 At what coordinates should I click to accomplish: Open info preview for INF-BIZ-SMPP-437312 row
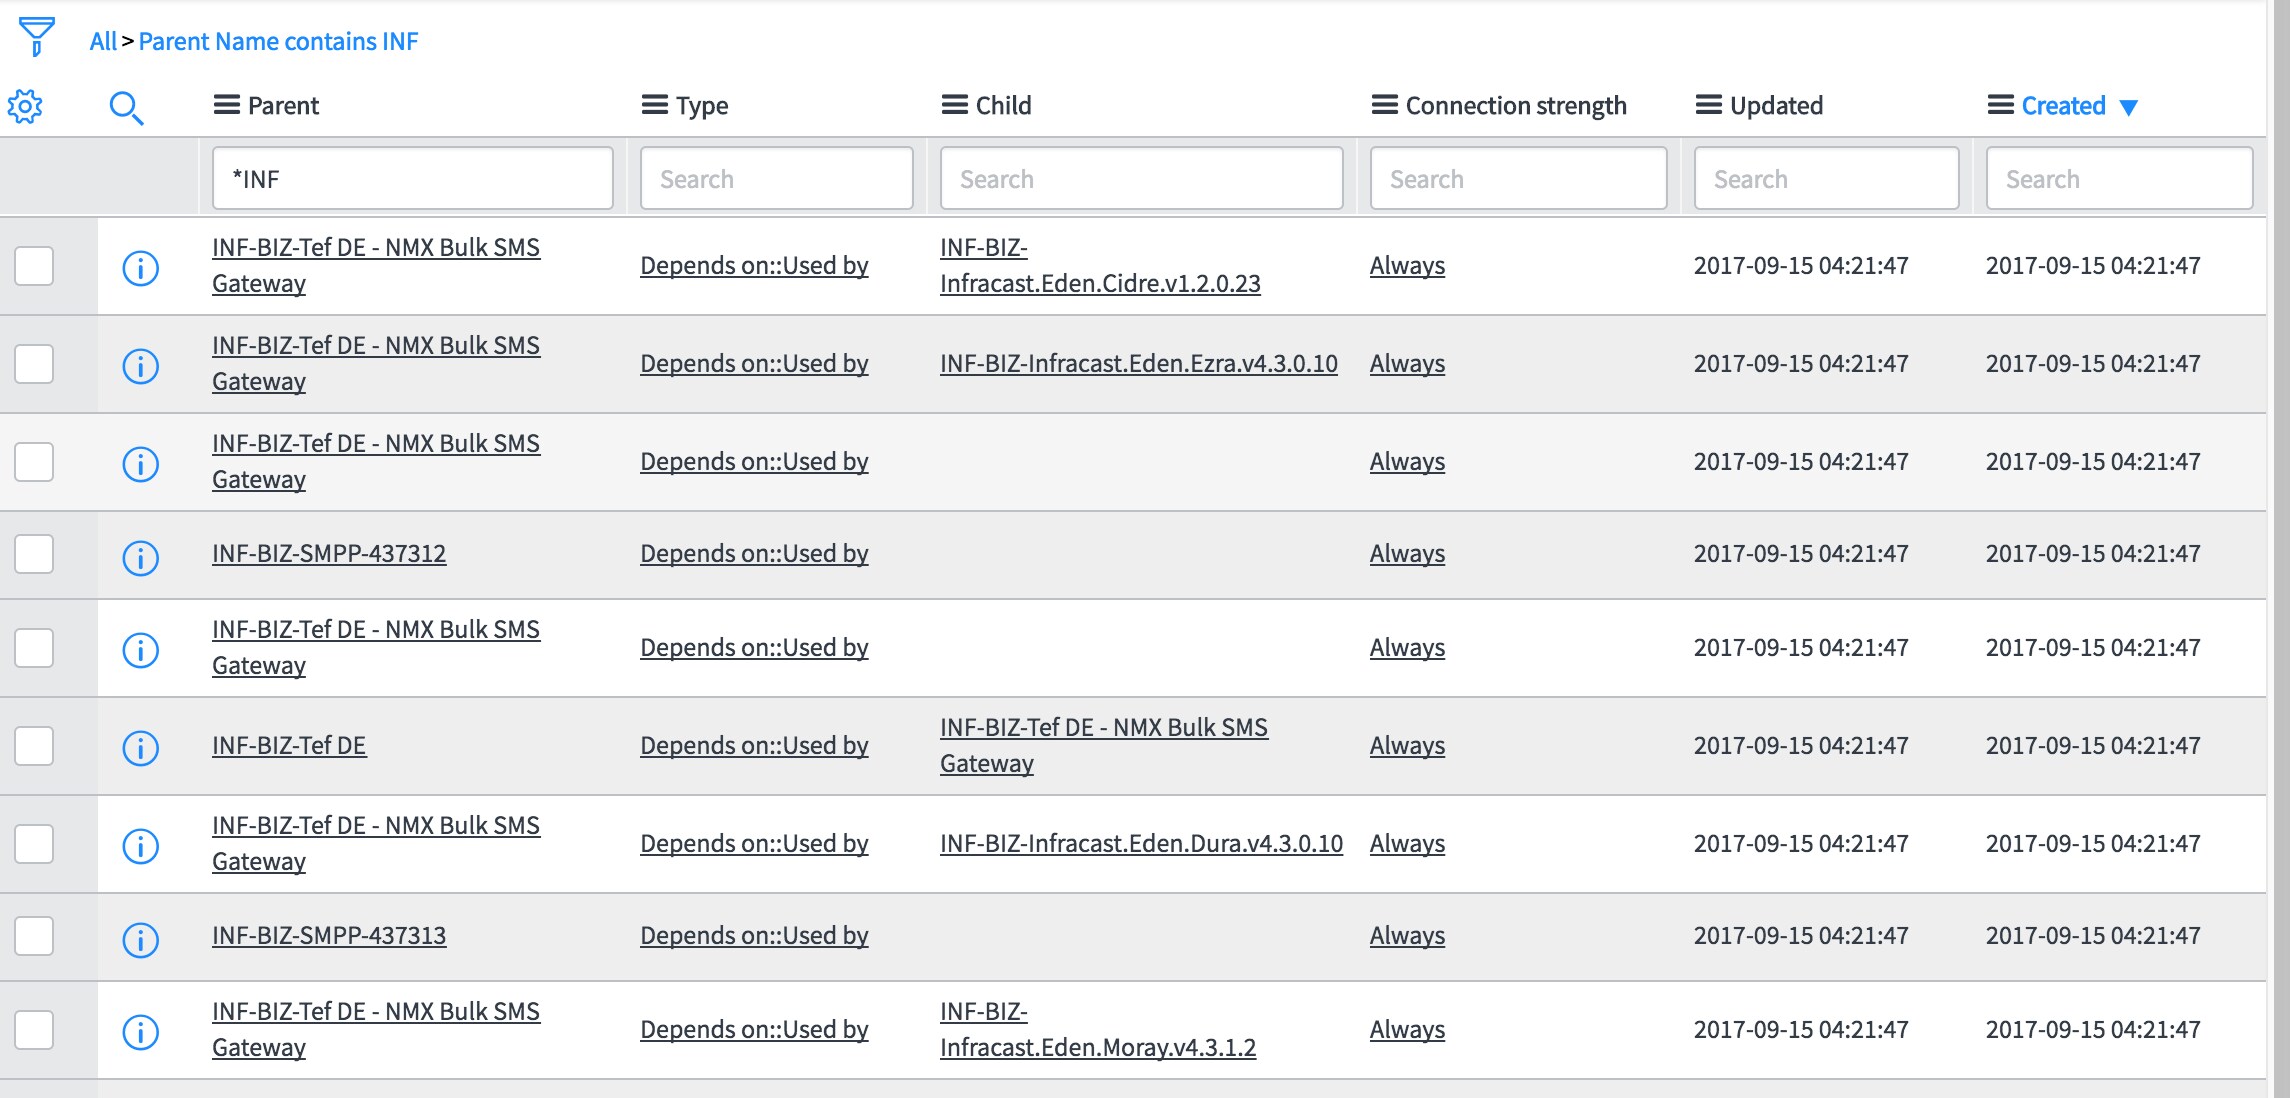[x=140, y=557]
